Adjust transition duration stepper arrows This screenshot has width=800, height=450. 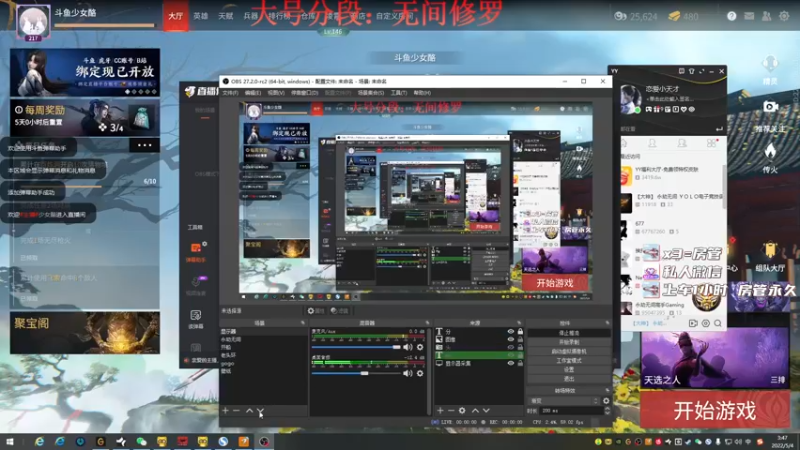607,411
